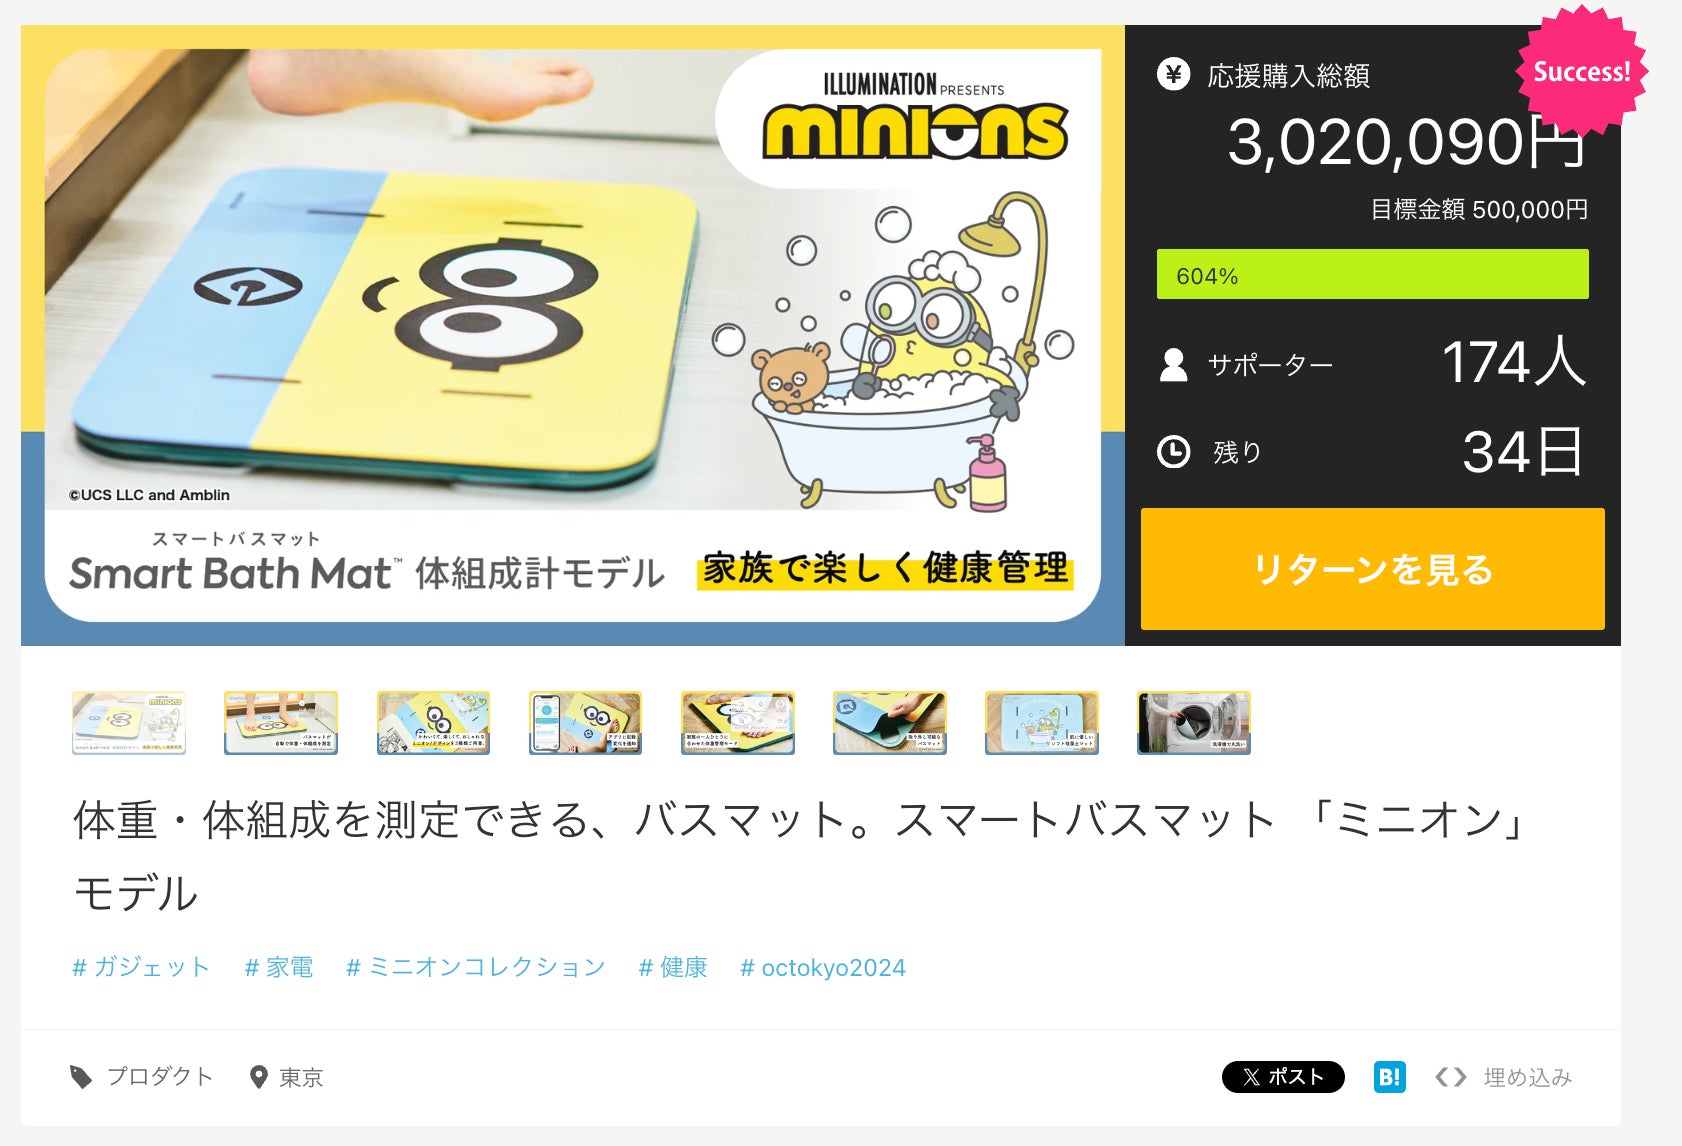Click the yen circle icon

(1173, 74)
